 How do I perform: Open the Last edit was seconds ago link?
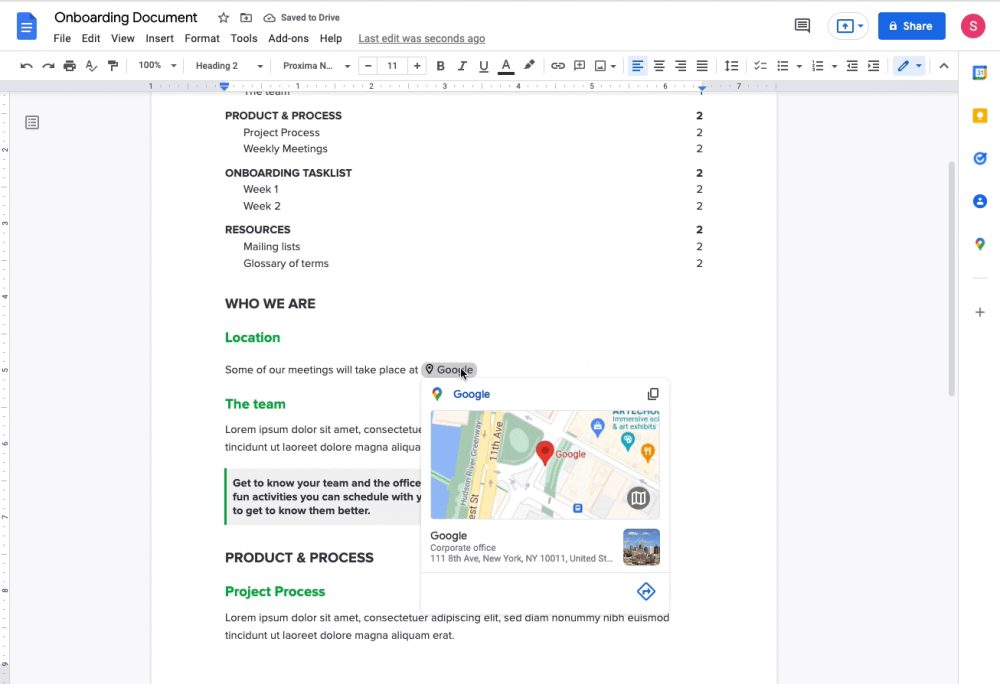421,38
